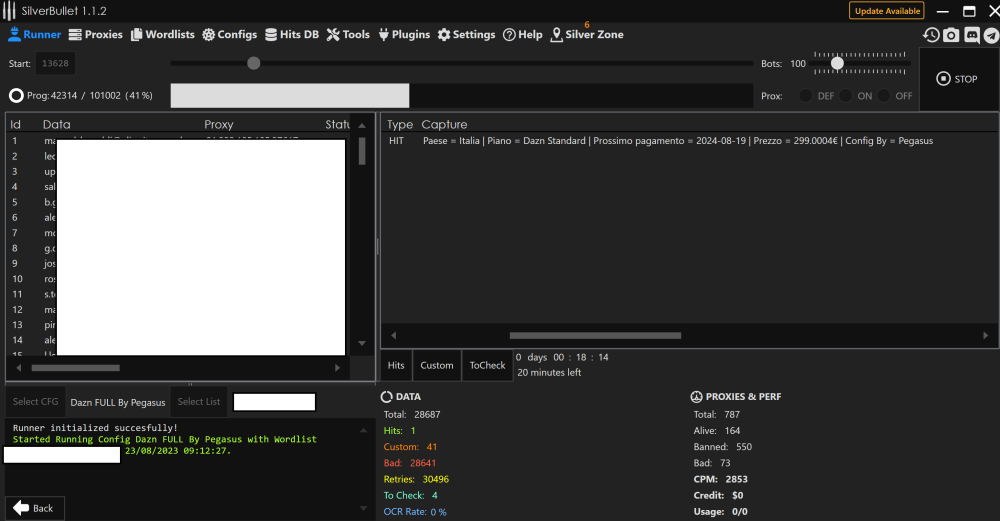Screen dimensions: 1000x521
Task: Open the Telegram paper plane icon
Action: click(x=990, y=35)
